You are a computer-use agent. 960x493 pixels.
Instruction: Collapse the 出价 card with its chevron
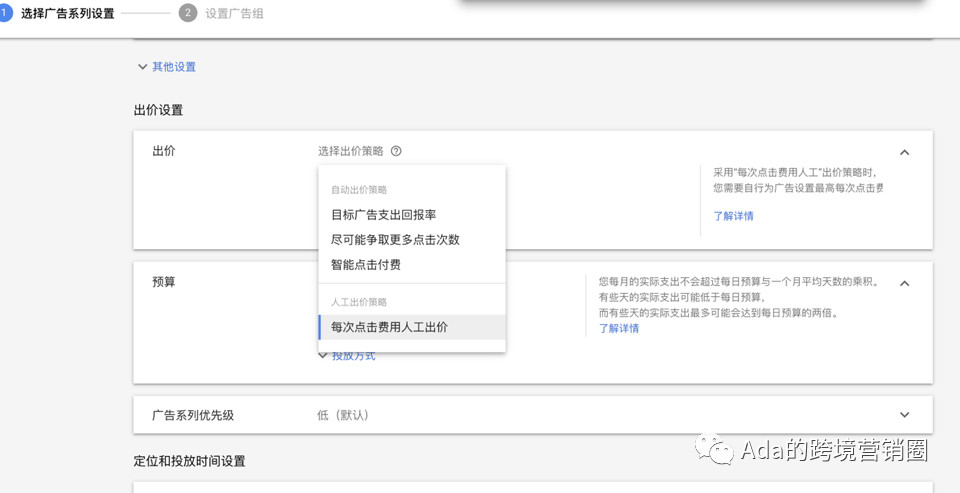(904, 152)
